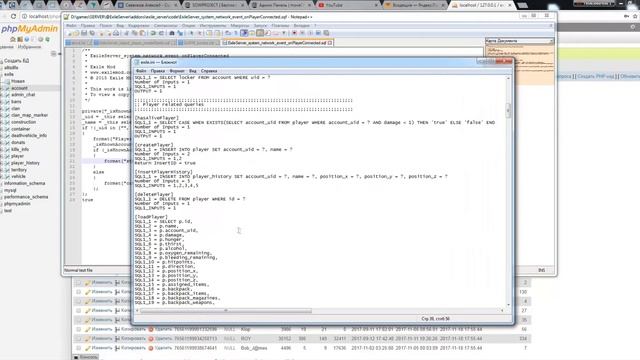Click dropdown arrow on Document Map panel header
640x360 pixels.
551,41
